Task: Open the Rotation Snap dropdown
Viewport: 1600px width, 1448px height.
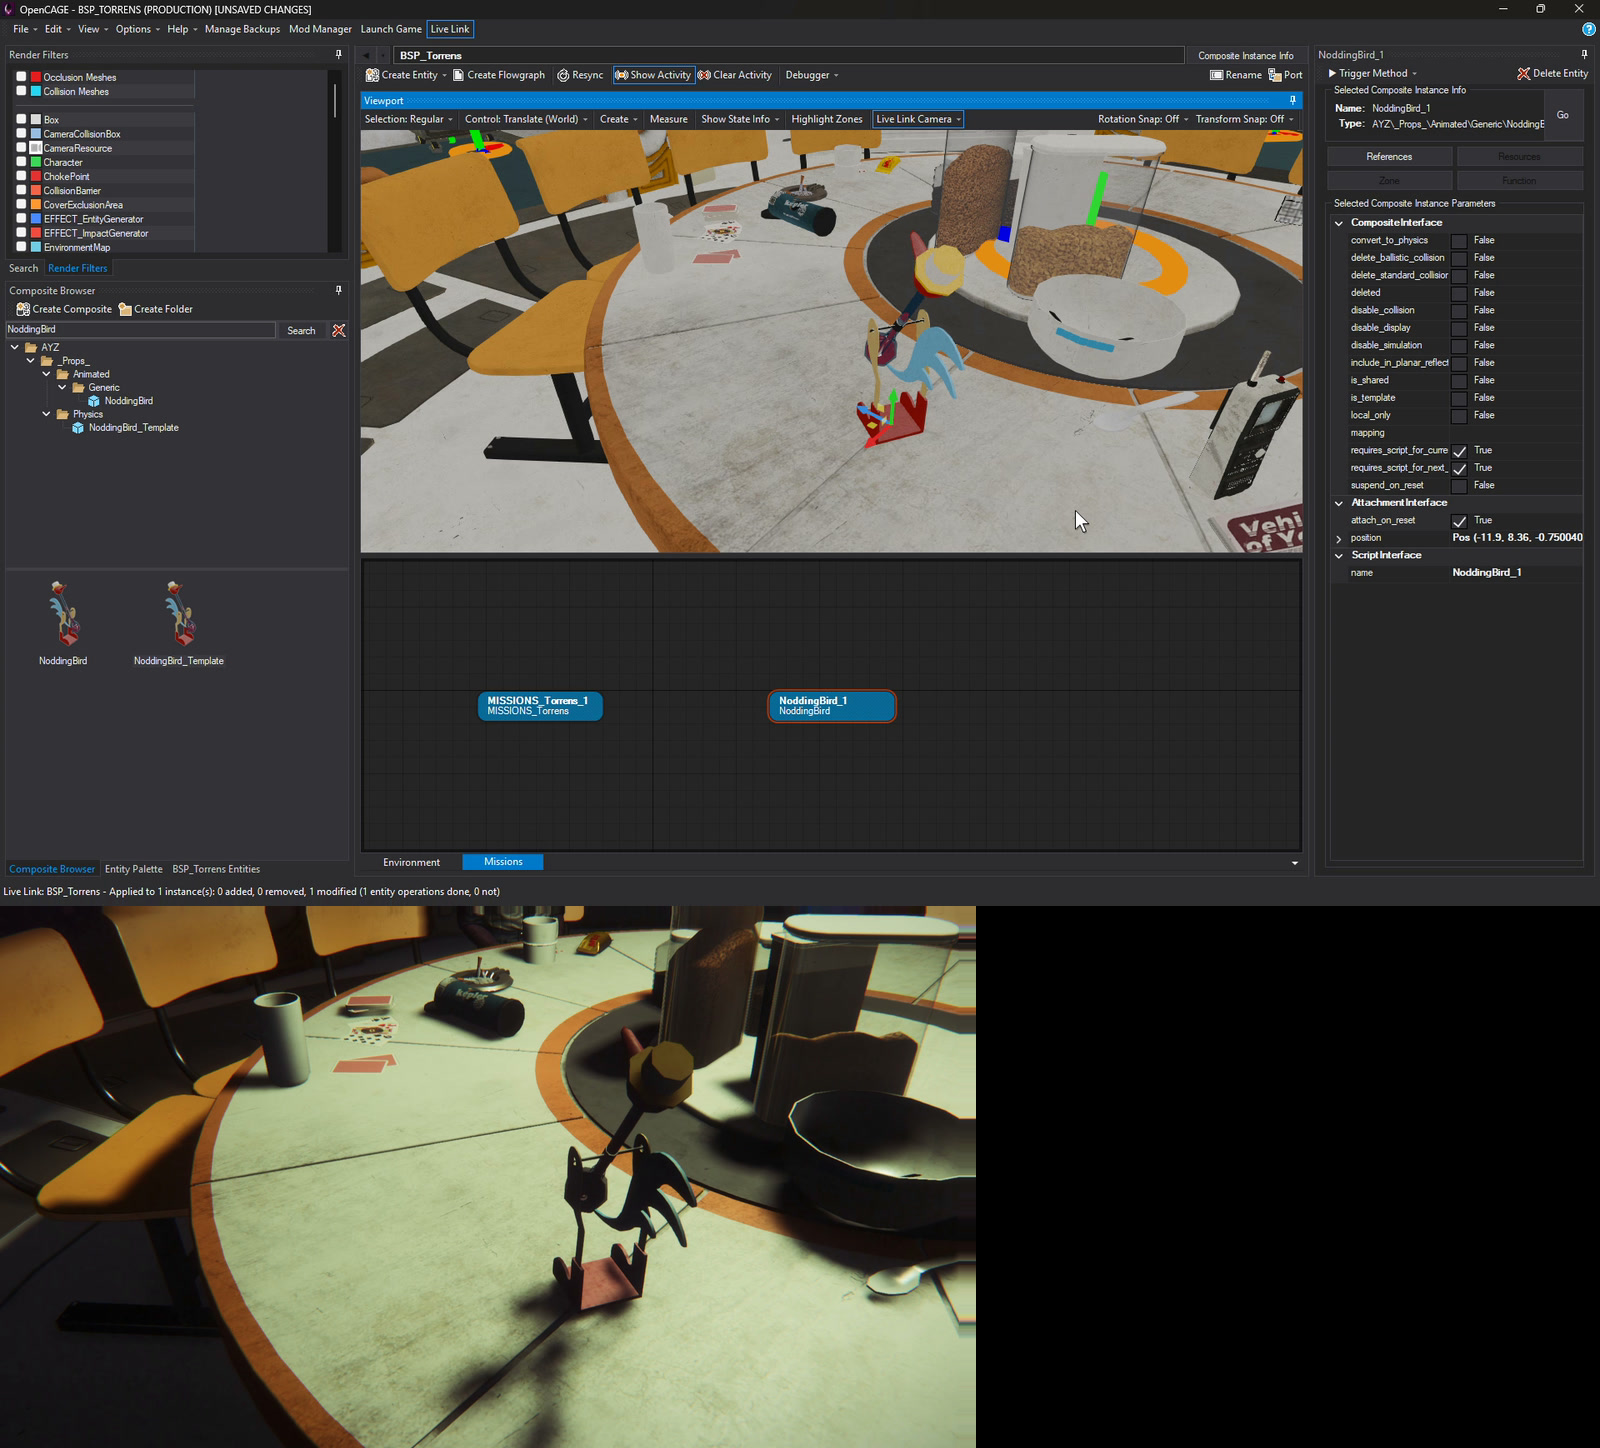Action: [1143, 119]
